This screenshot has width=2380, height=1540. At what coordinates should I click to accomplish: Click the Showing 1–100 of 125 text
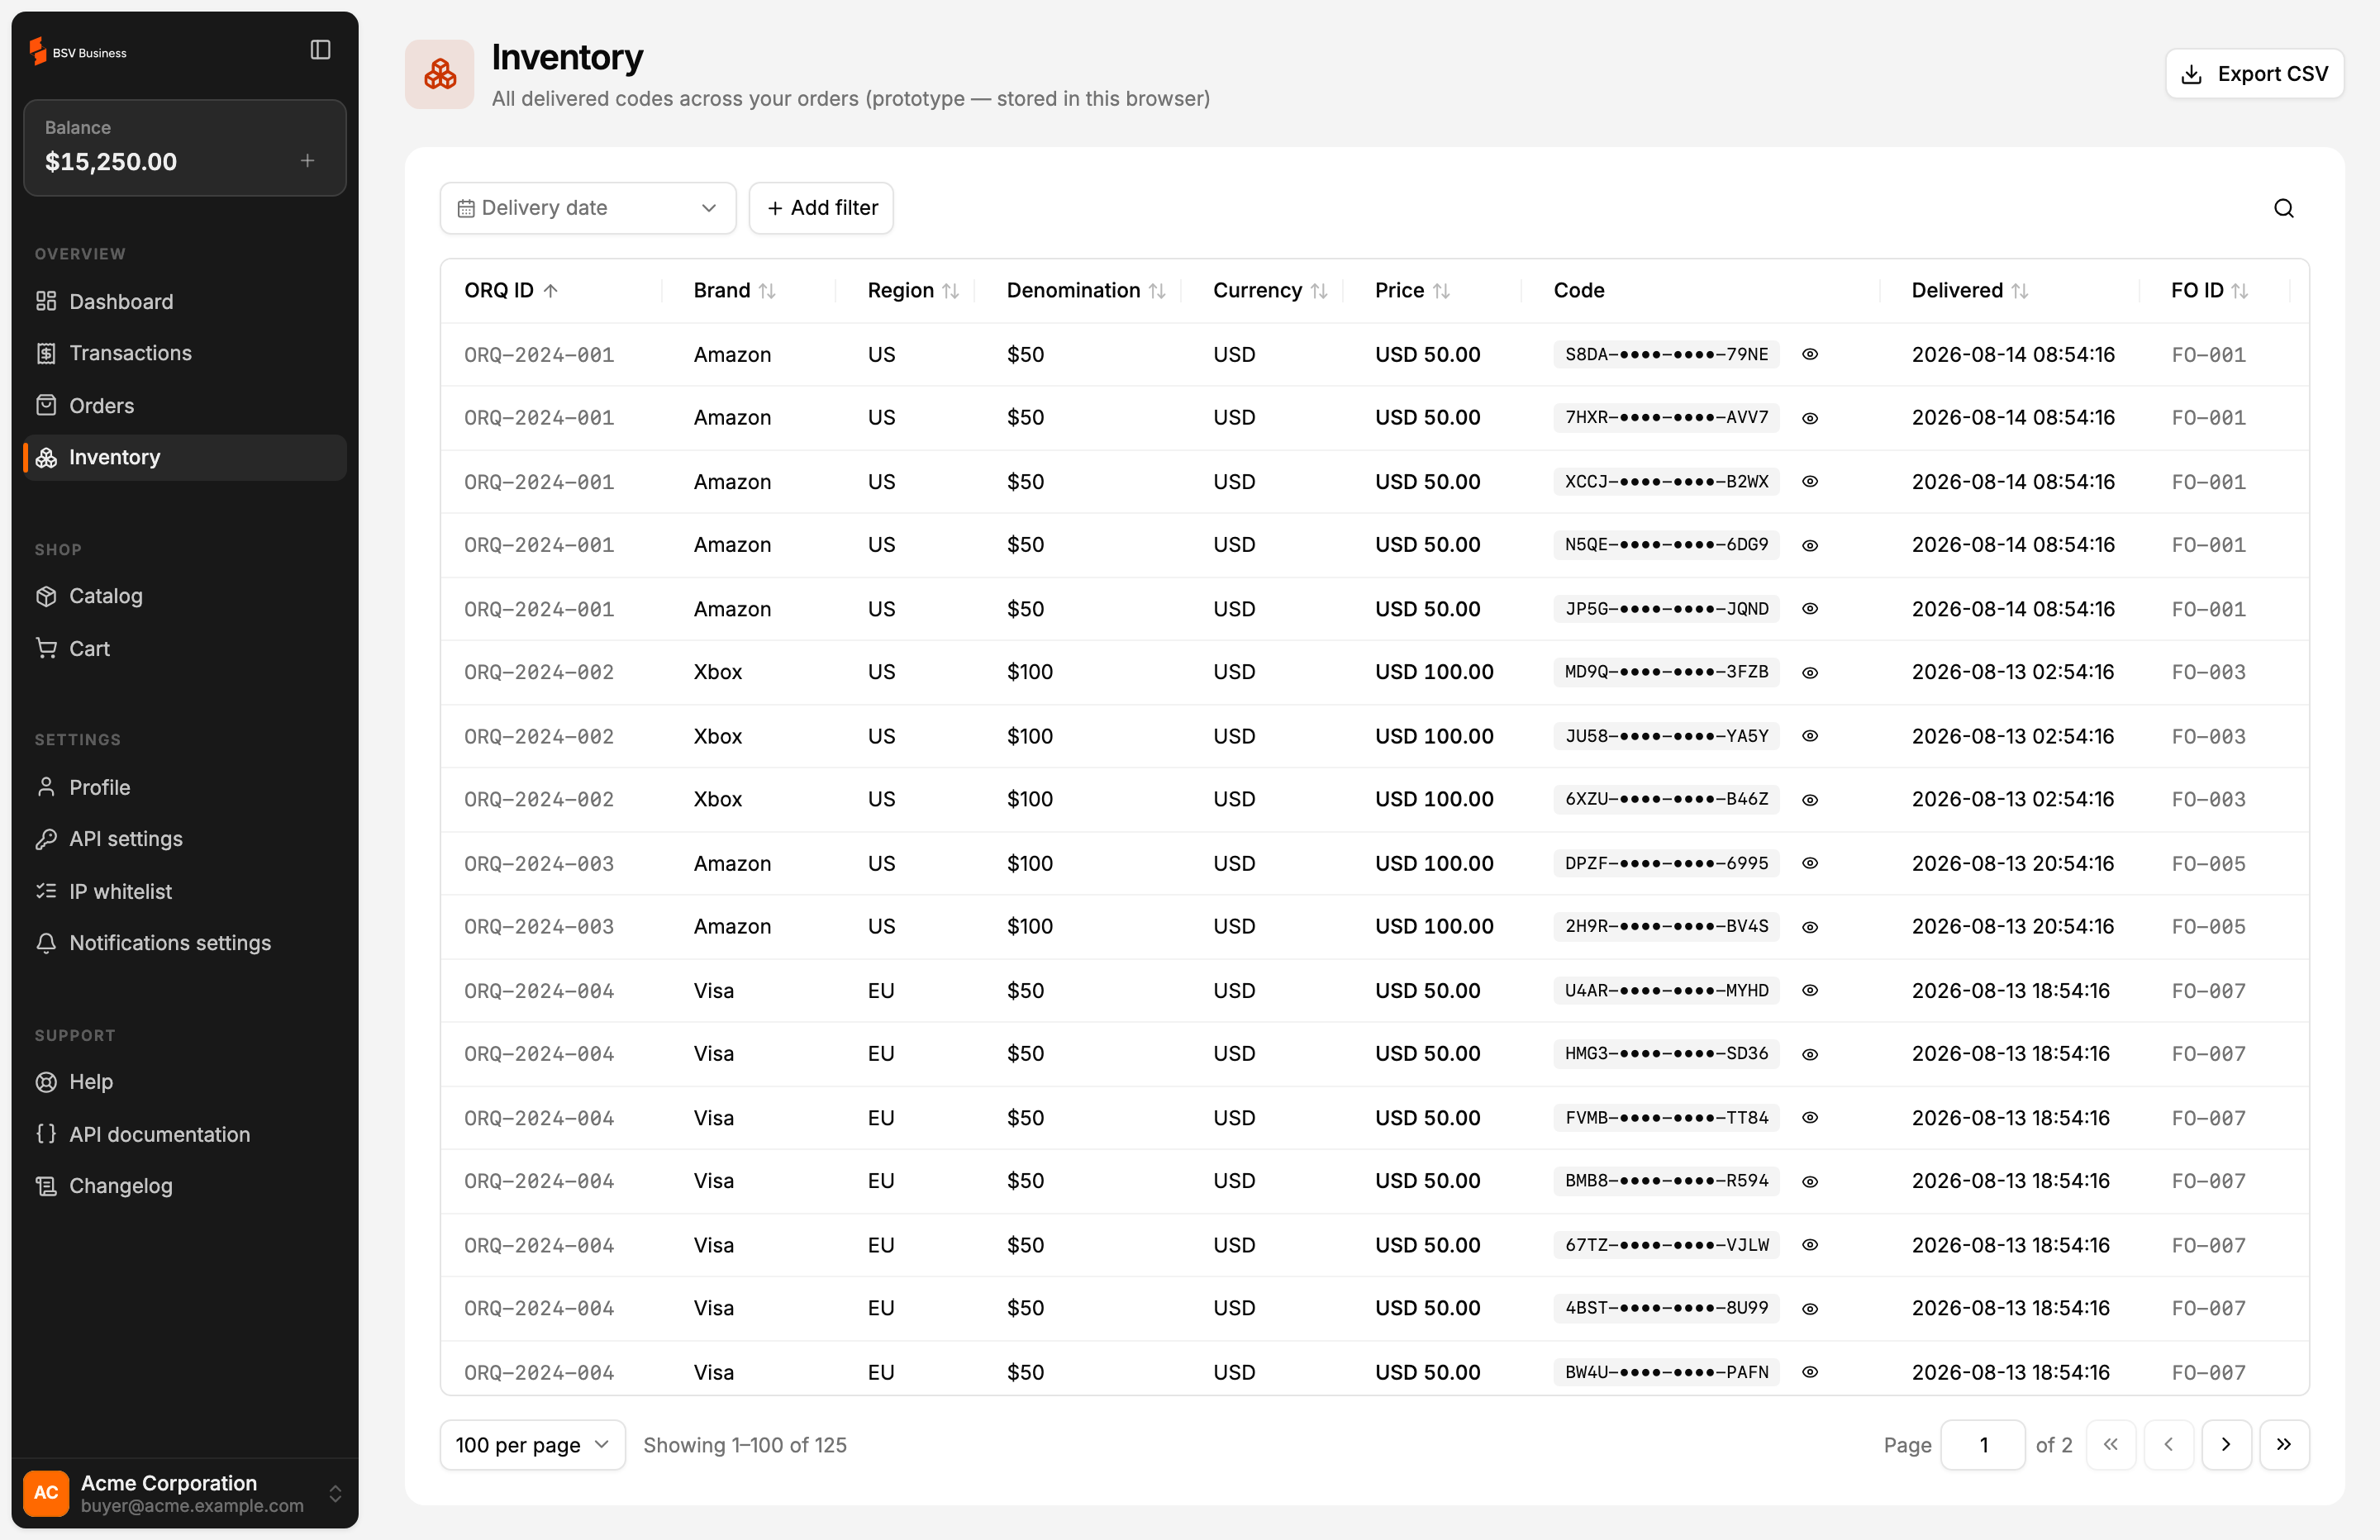pos(745,1445)
